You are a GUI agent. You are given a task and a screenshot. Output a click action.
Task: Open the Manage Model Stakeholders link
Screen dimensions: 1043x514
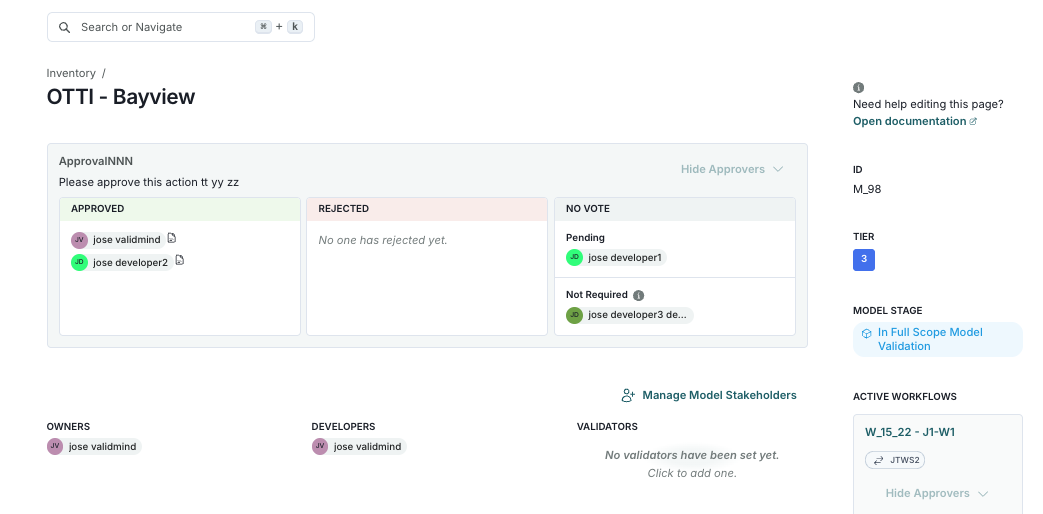tap(719, 395)
